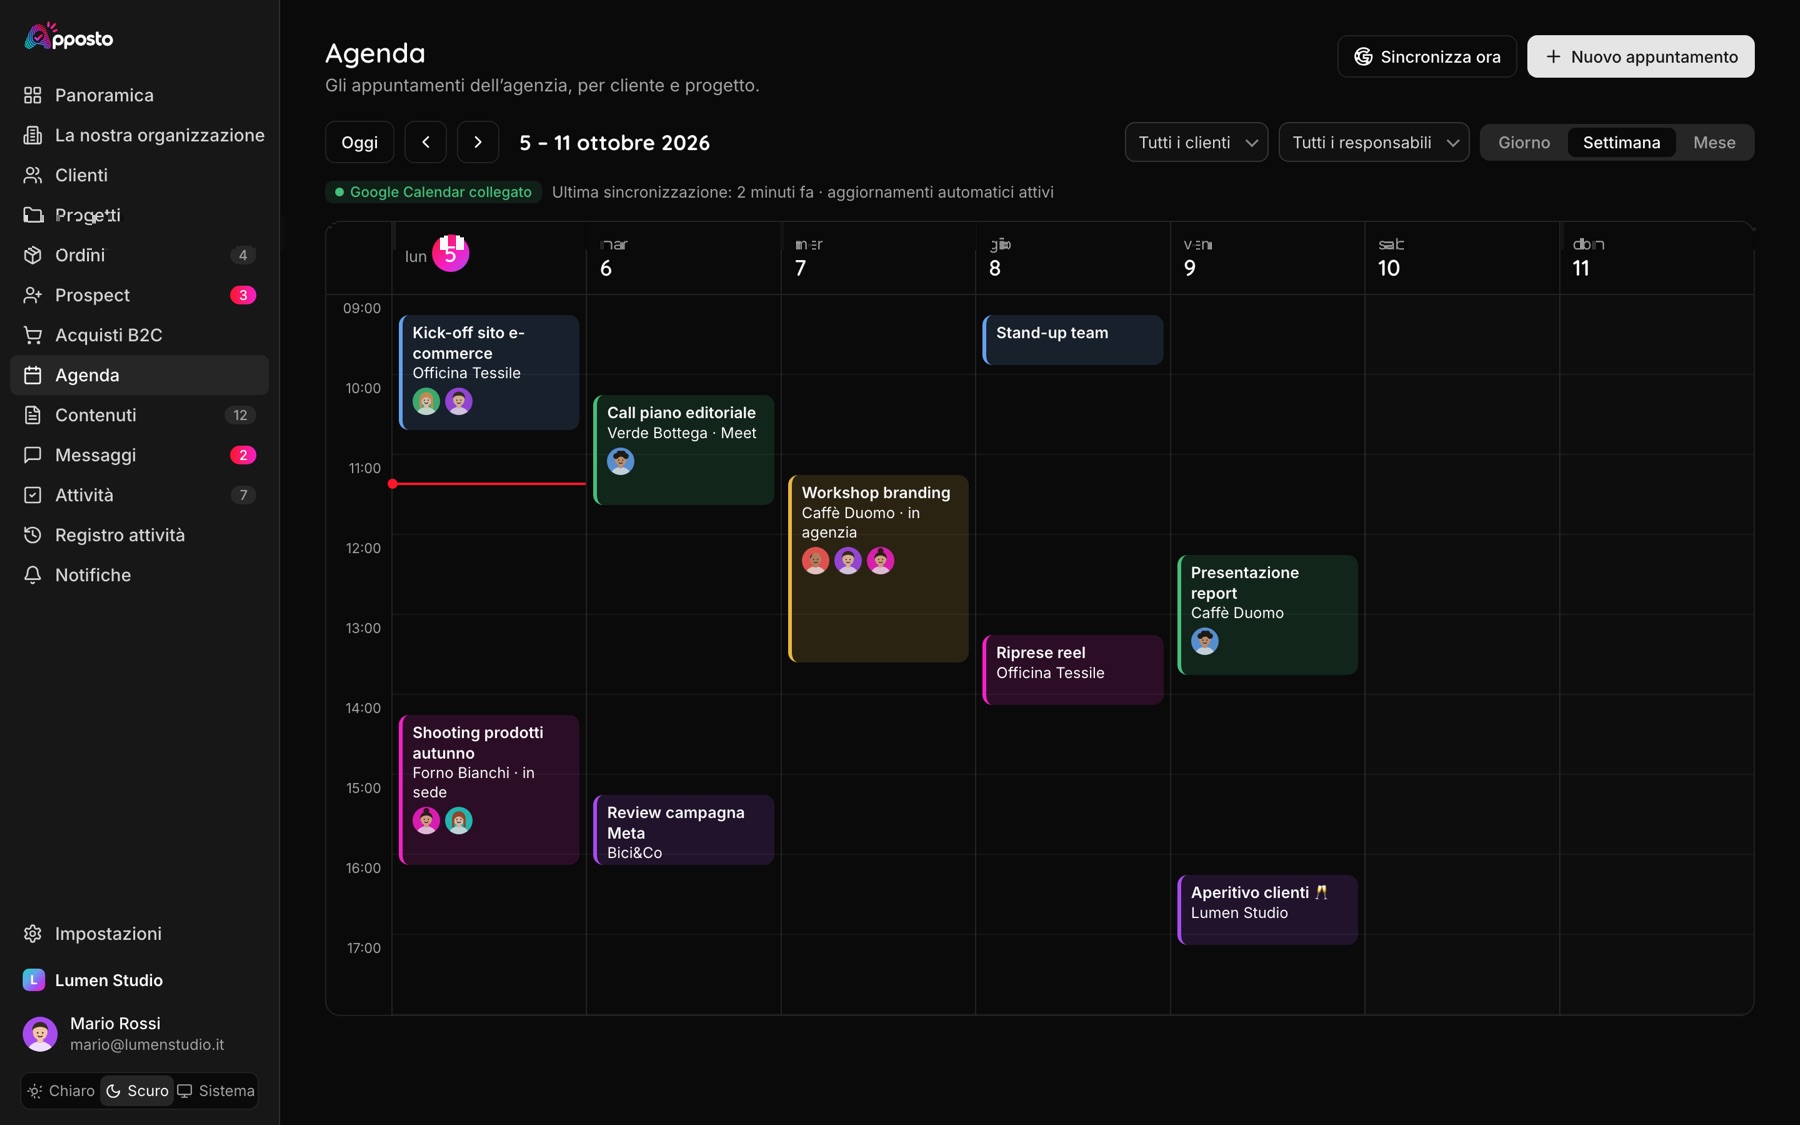
Task: Click the 17:00 time label
Action: click(x=364, y=948)
